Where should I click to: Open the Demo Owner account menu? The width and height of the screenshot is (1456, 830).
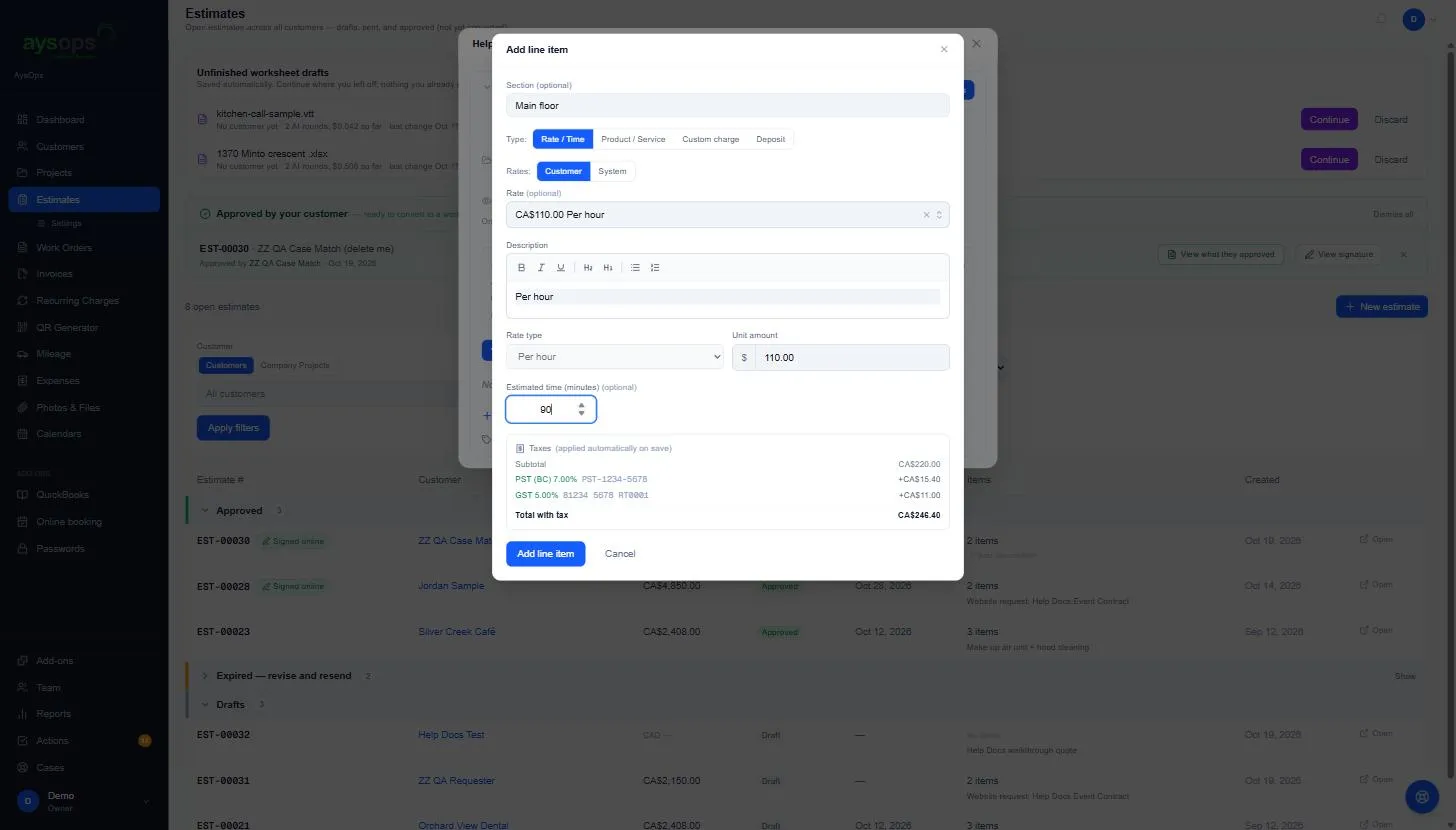pyautogui.click(x=84, y=801)
